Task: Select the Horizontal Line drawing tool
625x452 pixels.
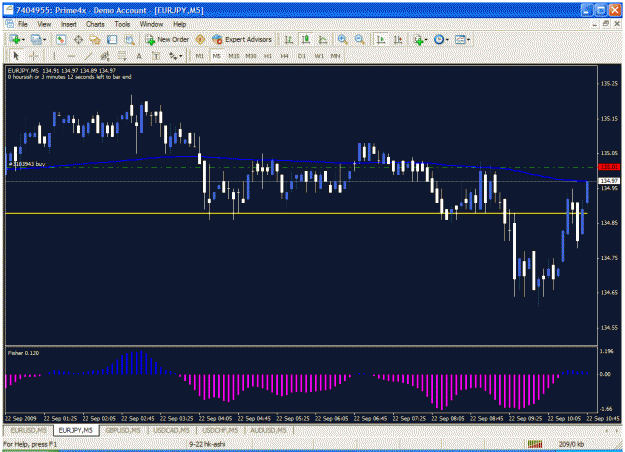Action: tap(71, 56)
